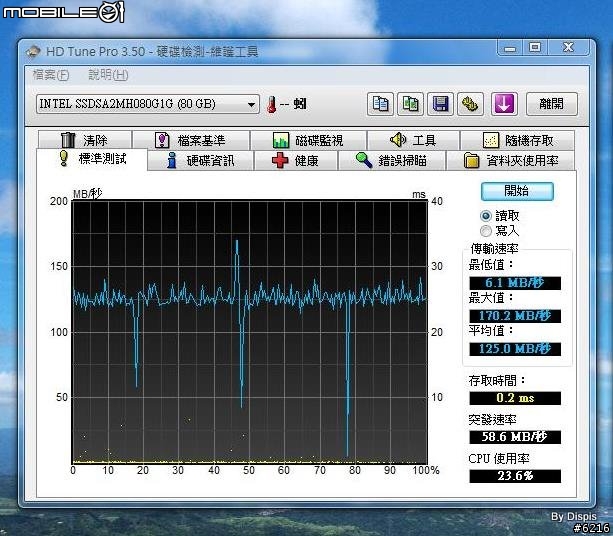Click the maximum value 170.2 MB/秒
This screenshot has height=536, width=613.
click(515, 316)
